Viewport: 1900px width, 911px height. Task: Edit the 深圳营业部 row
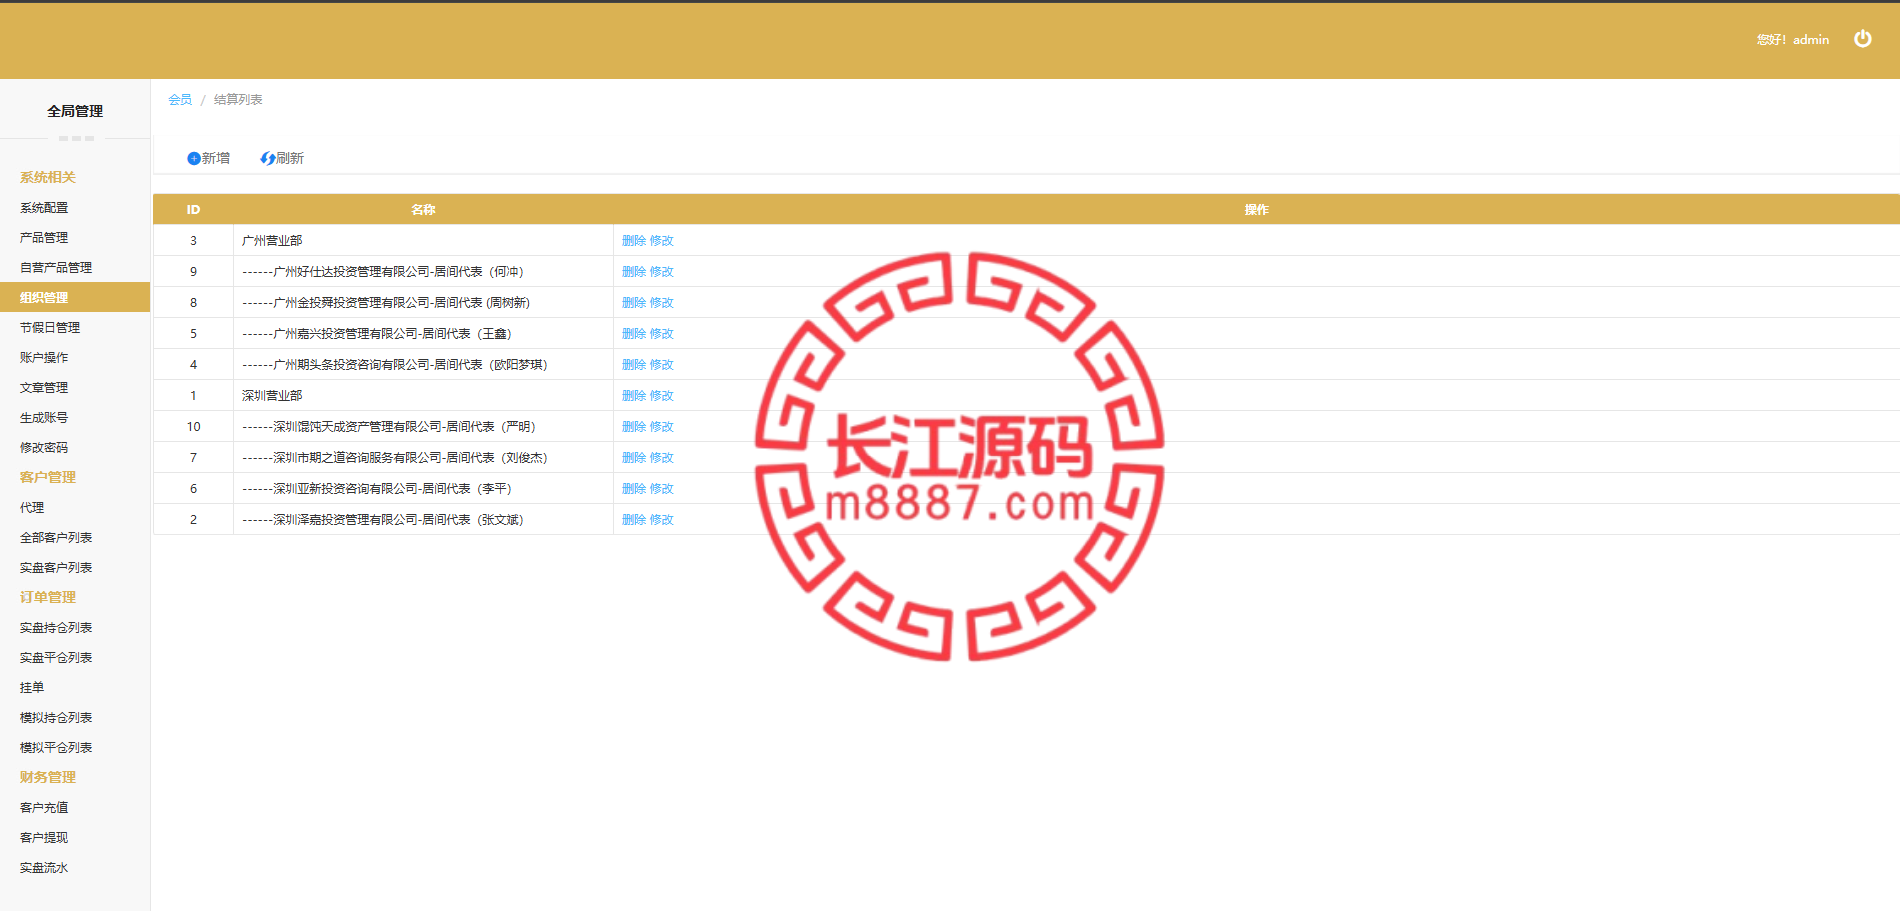pos(662,396)
